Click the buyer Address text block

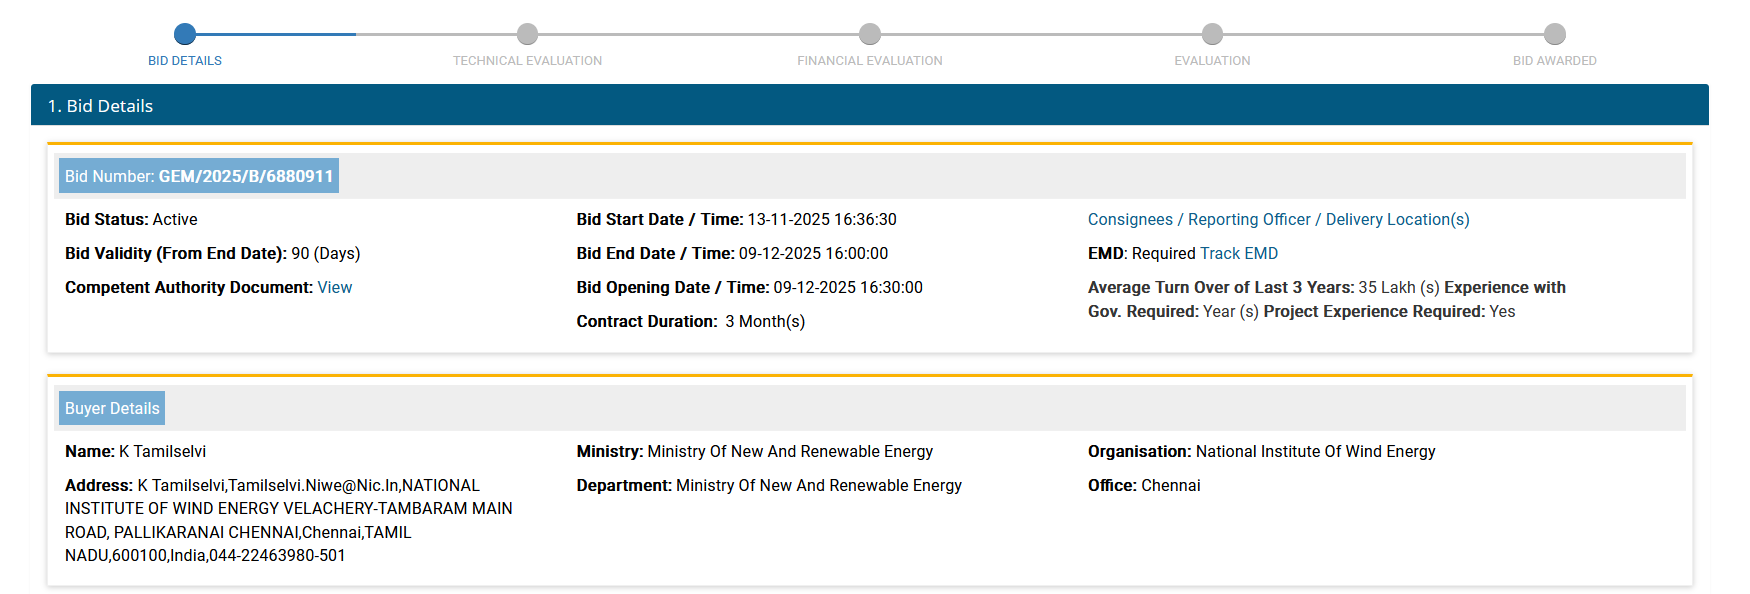click(288, 520)
